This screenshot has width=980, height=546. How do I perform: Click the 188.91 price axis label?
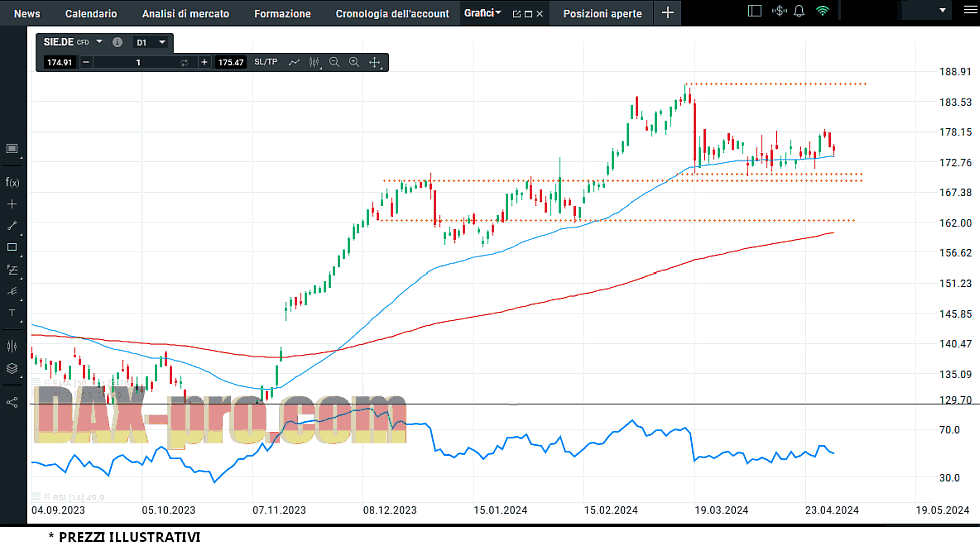tap(956, 72)
